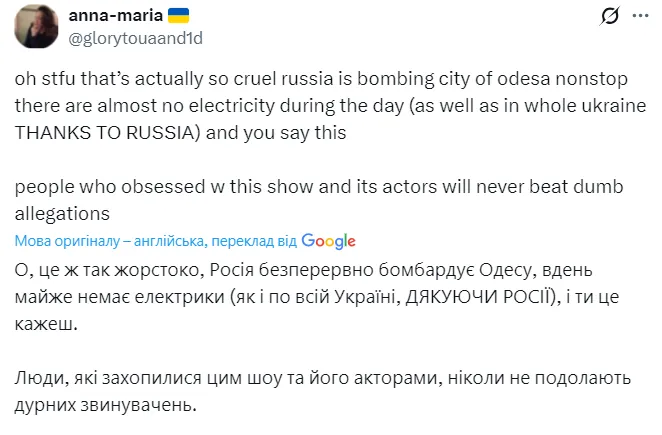Click the Grok slashed-circle icon
The image size is (662, 435).
pyautogui.click(x=607, y=17)
